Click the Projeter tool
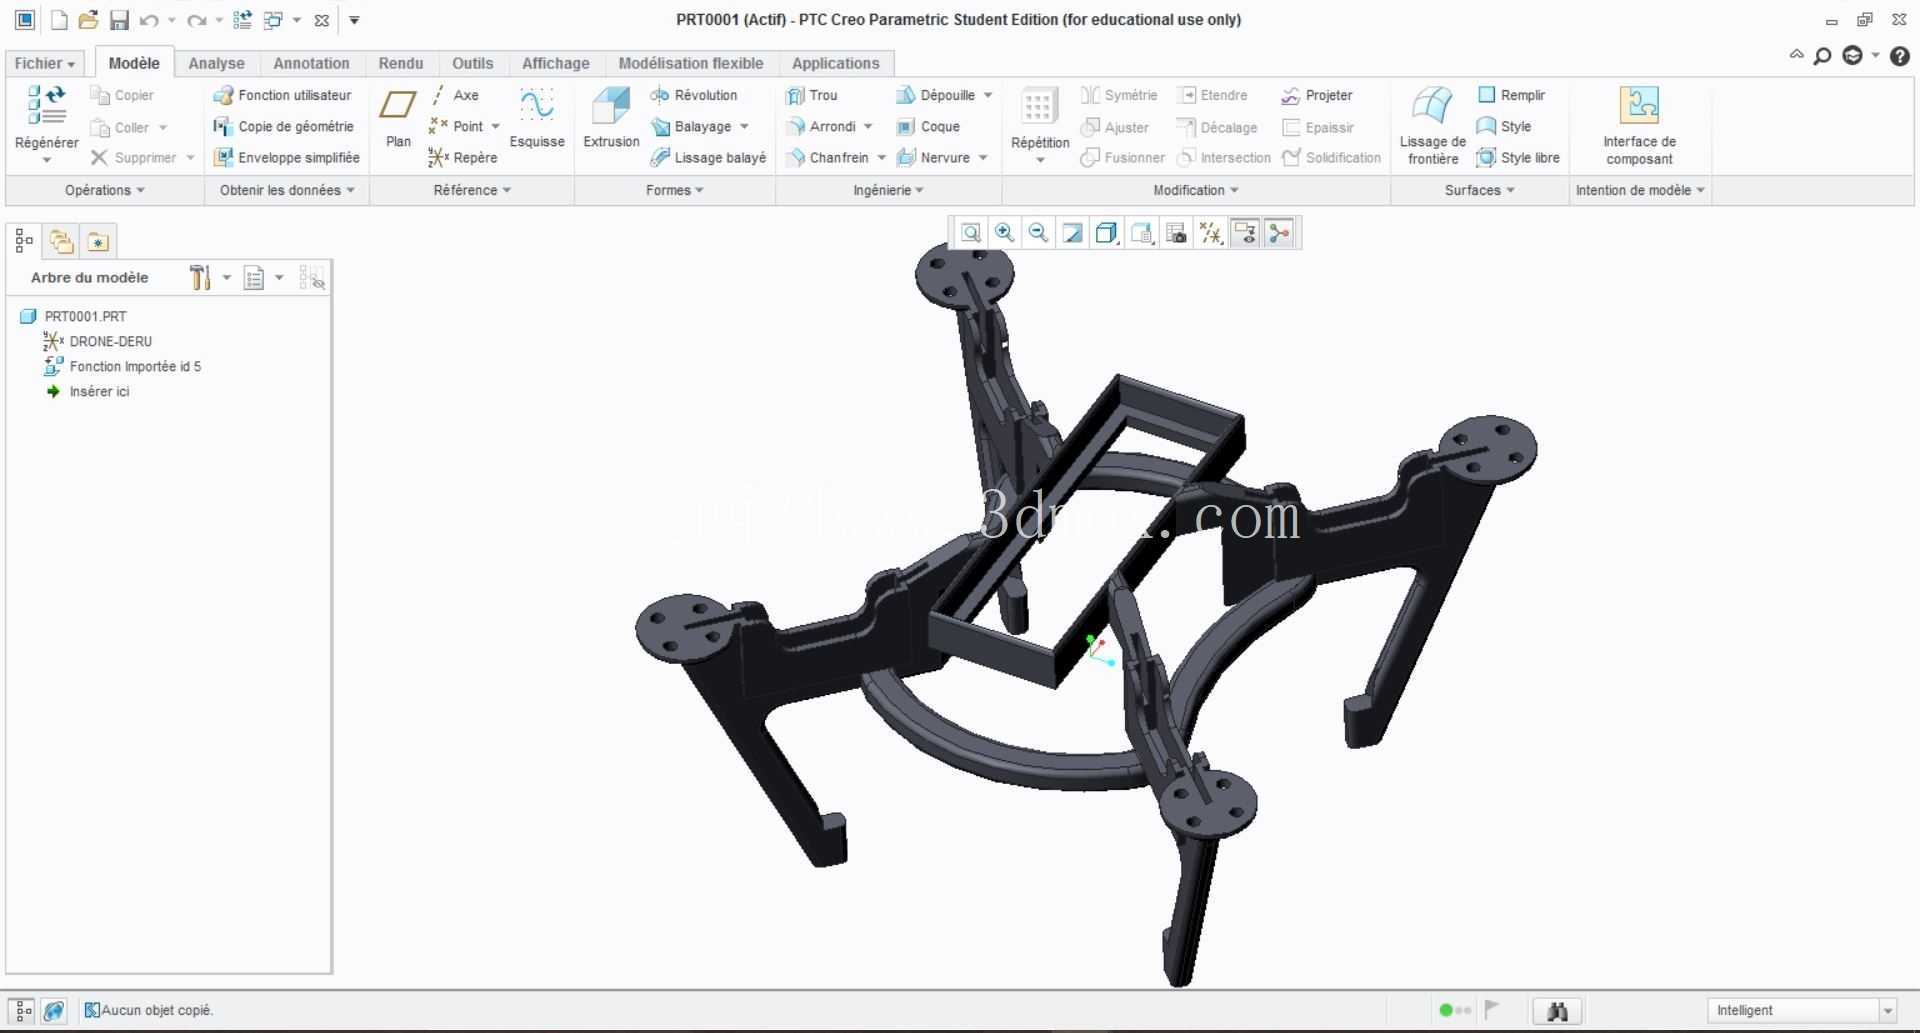The image size is (1920, 1033). (1316, 95)
